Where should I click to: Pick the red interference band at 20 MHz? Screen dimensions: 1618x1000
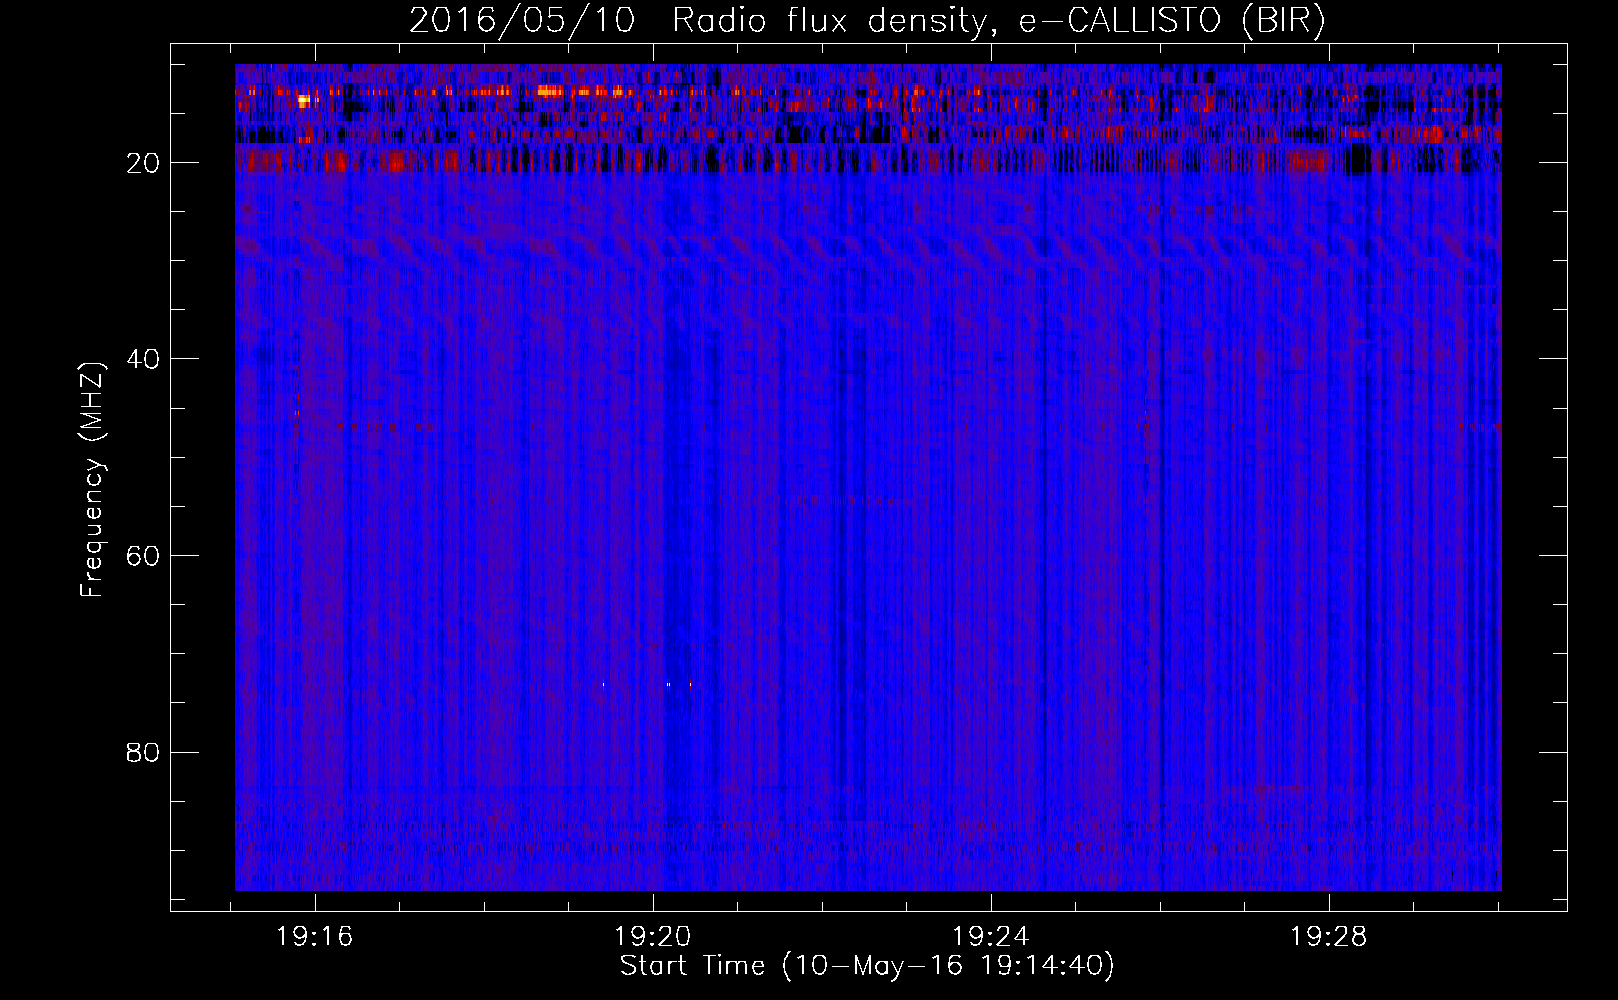pos(868,160)
